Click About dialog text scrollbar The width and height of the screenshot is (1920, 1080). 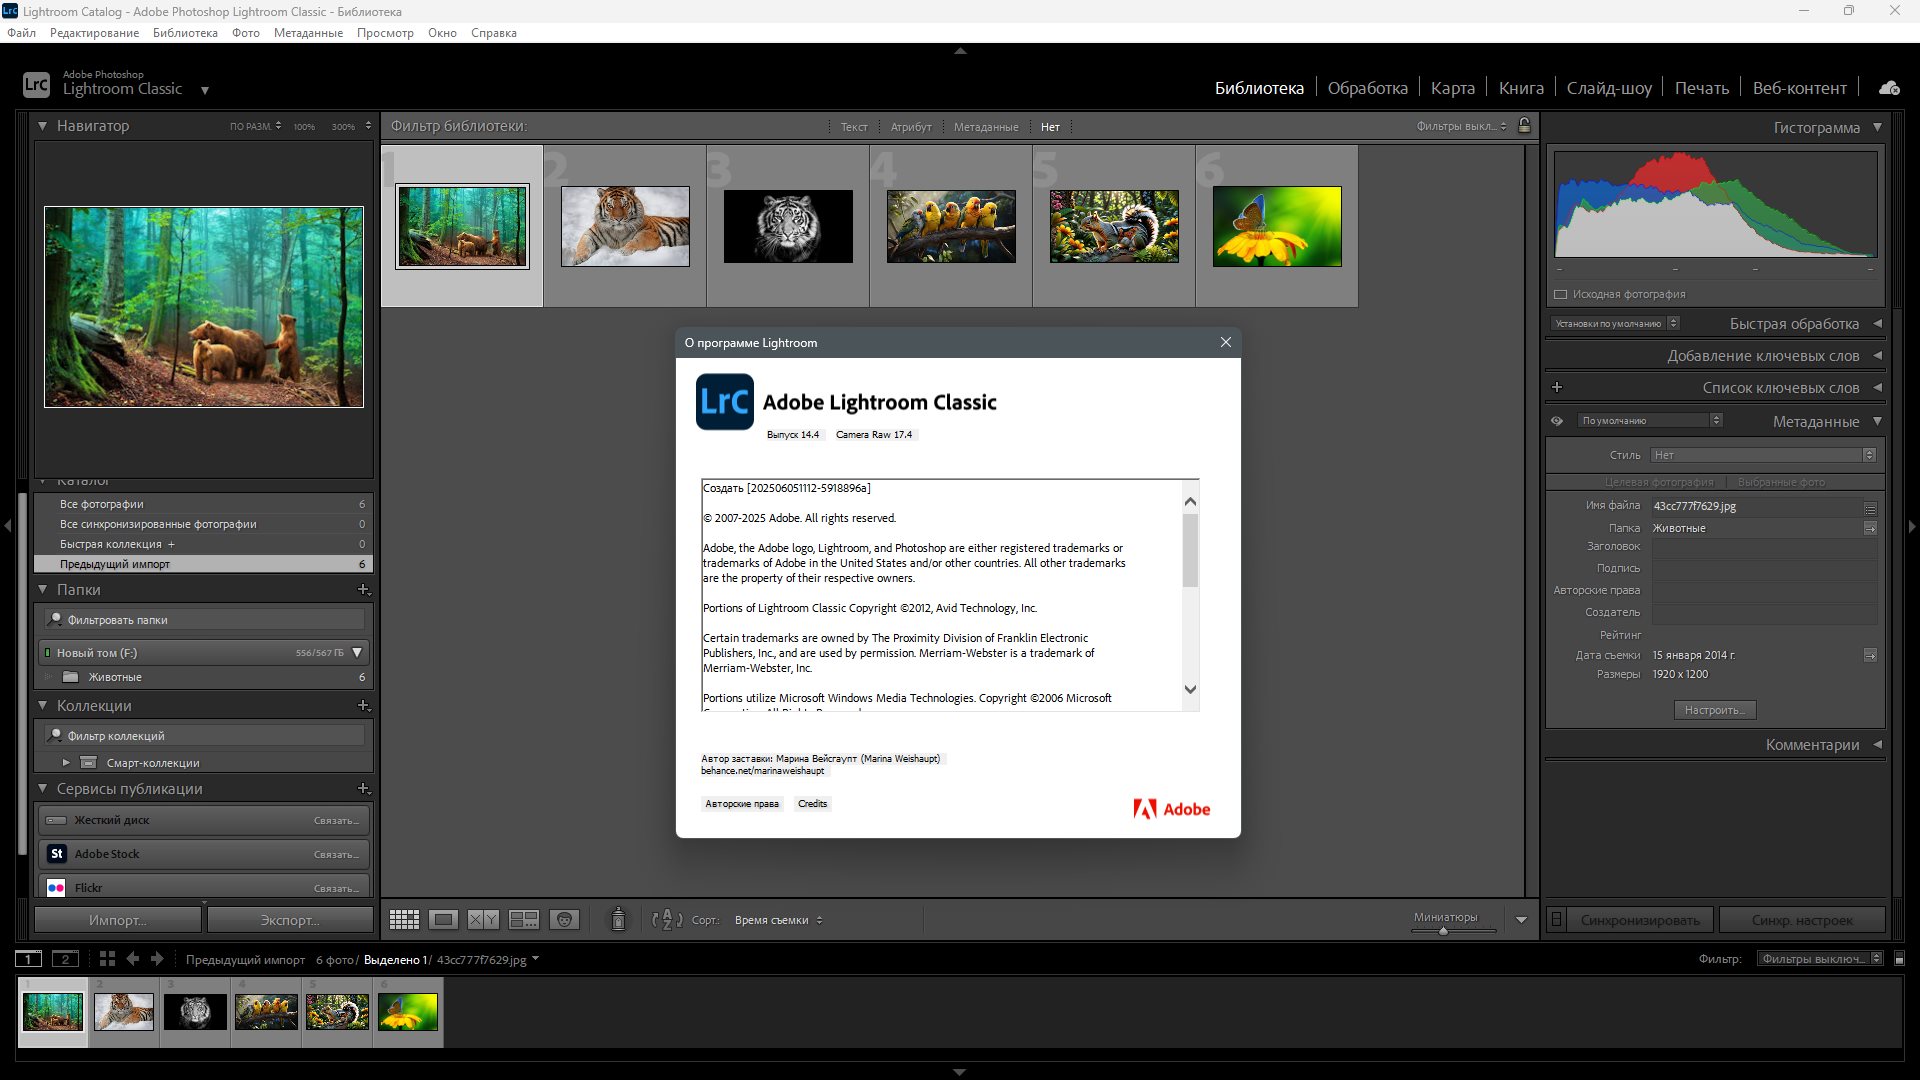(x=1190, y=550)
